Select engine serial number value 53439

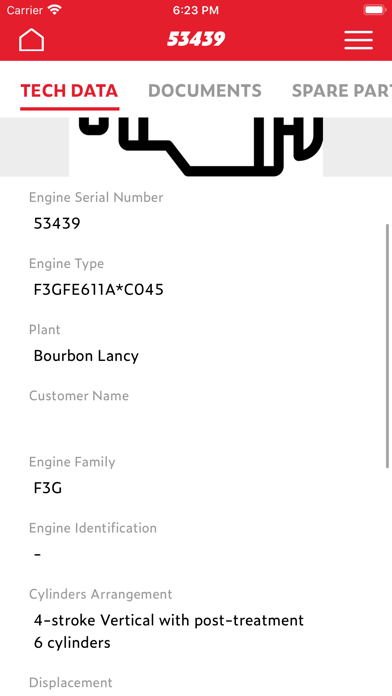57,223
